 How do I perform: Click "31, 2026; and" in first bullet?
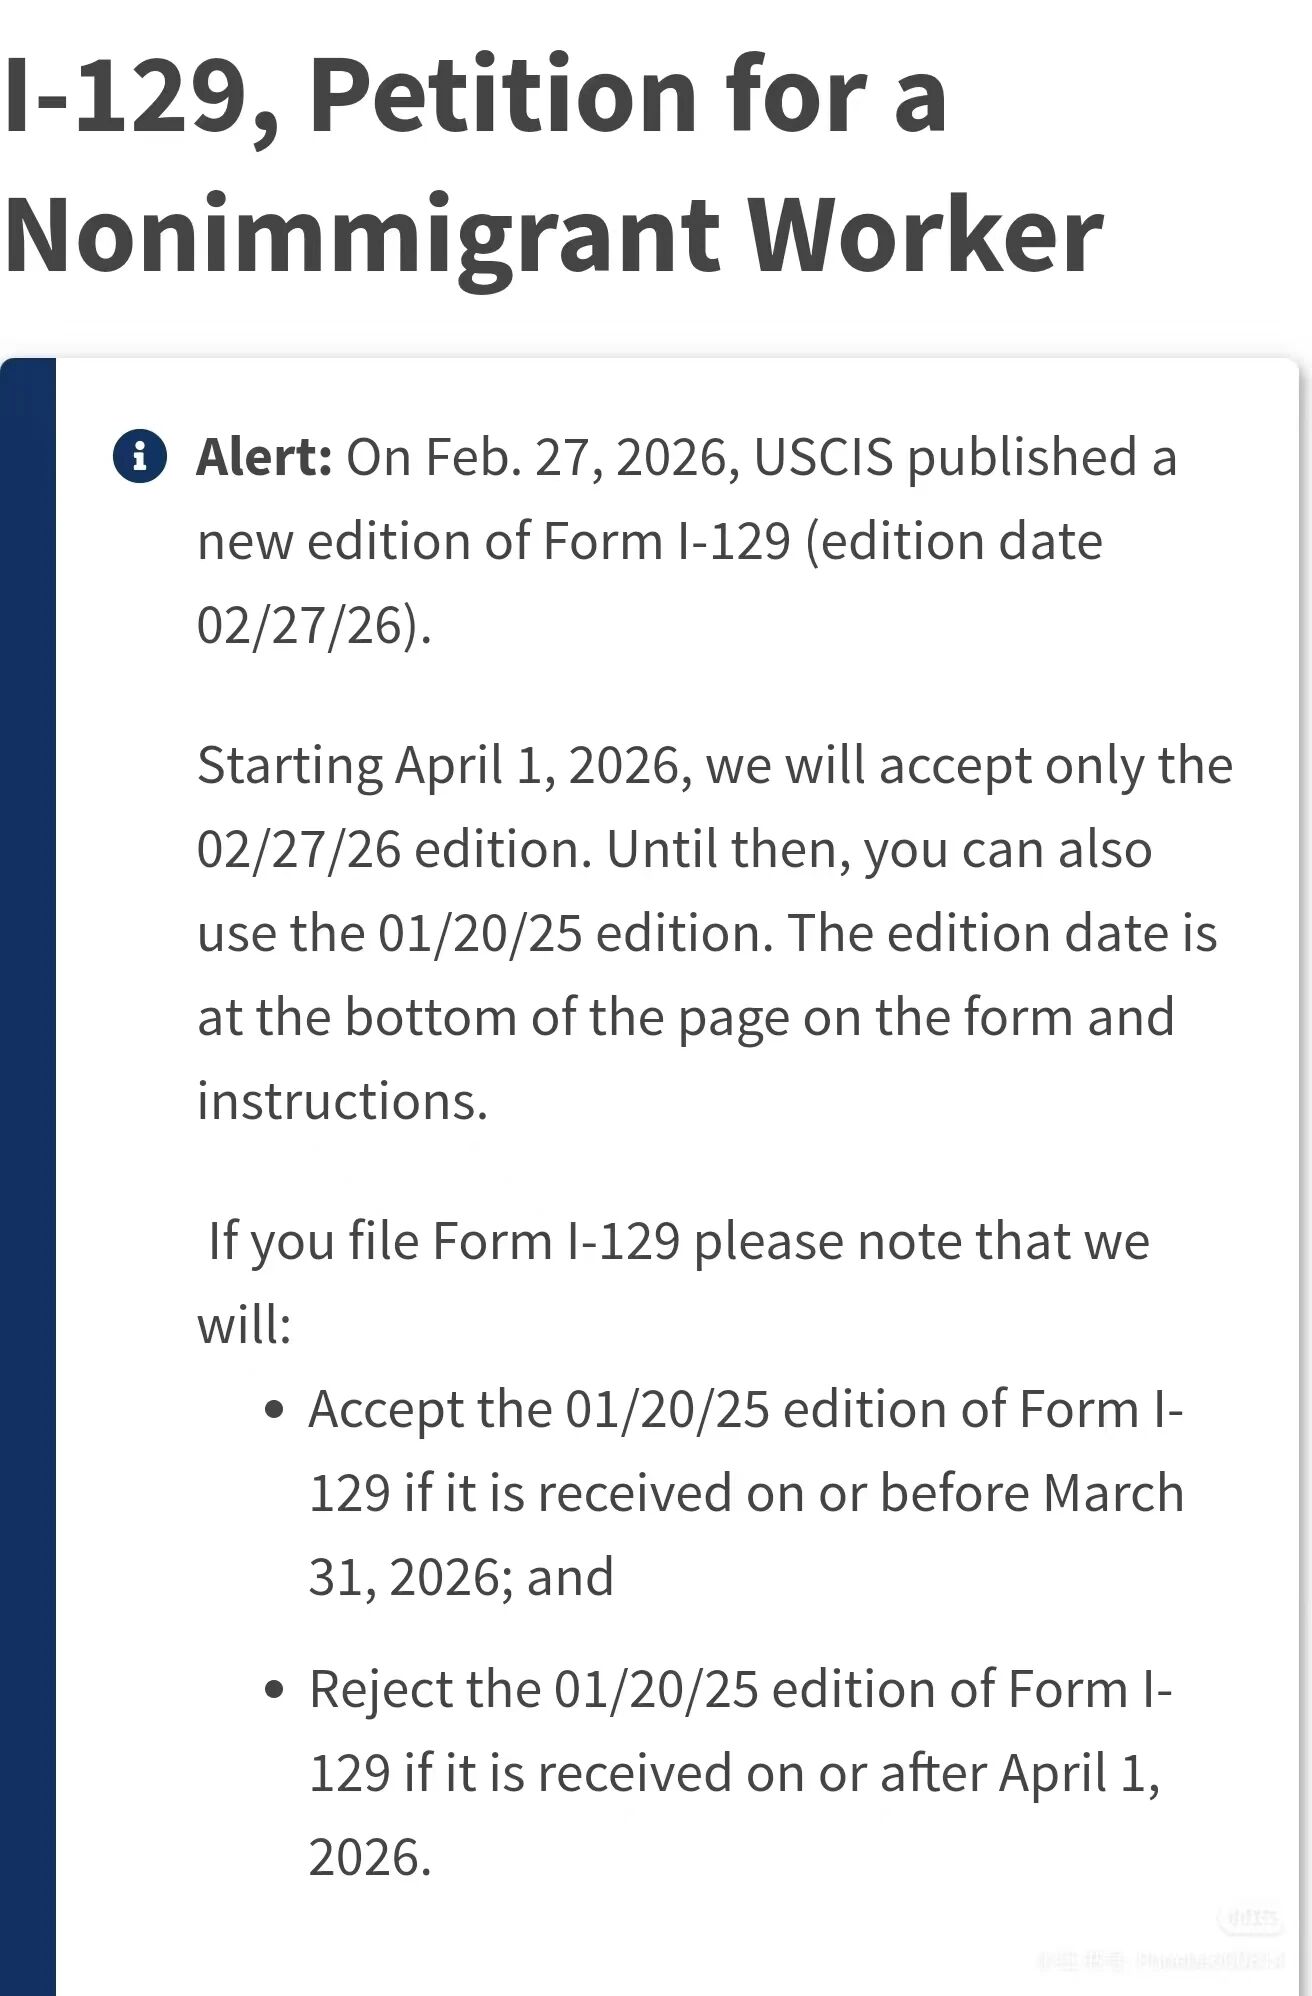(461, 1577)
